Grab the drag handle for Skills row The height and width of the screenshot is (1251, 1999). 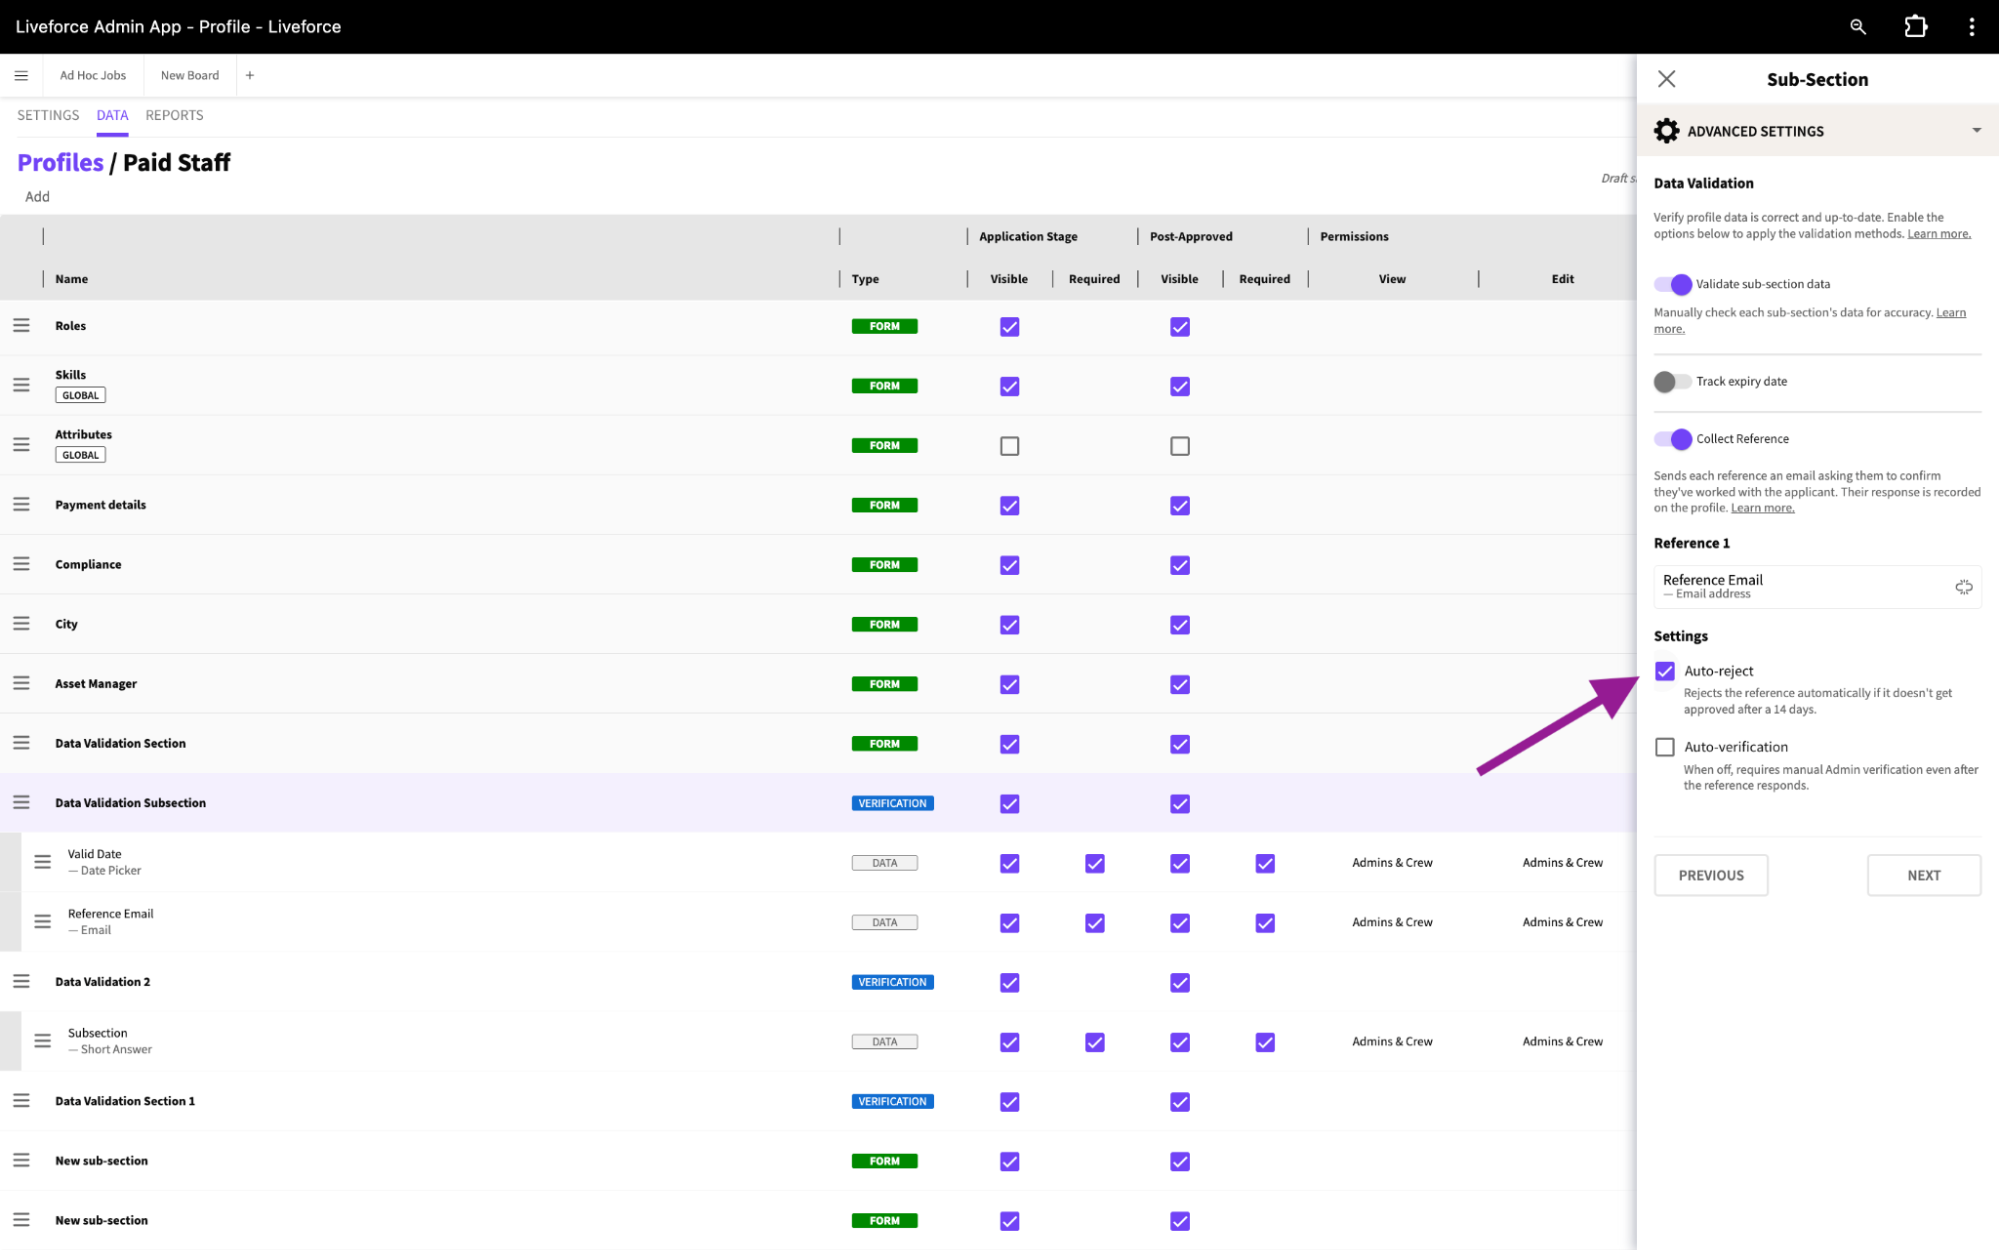coord(21,385)
